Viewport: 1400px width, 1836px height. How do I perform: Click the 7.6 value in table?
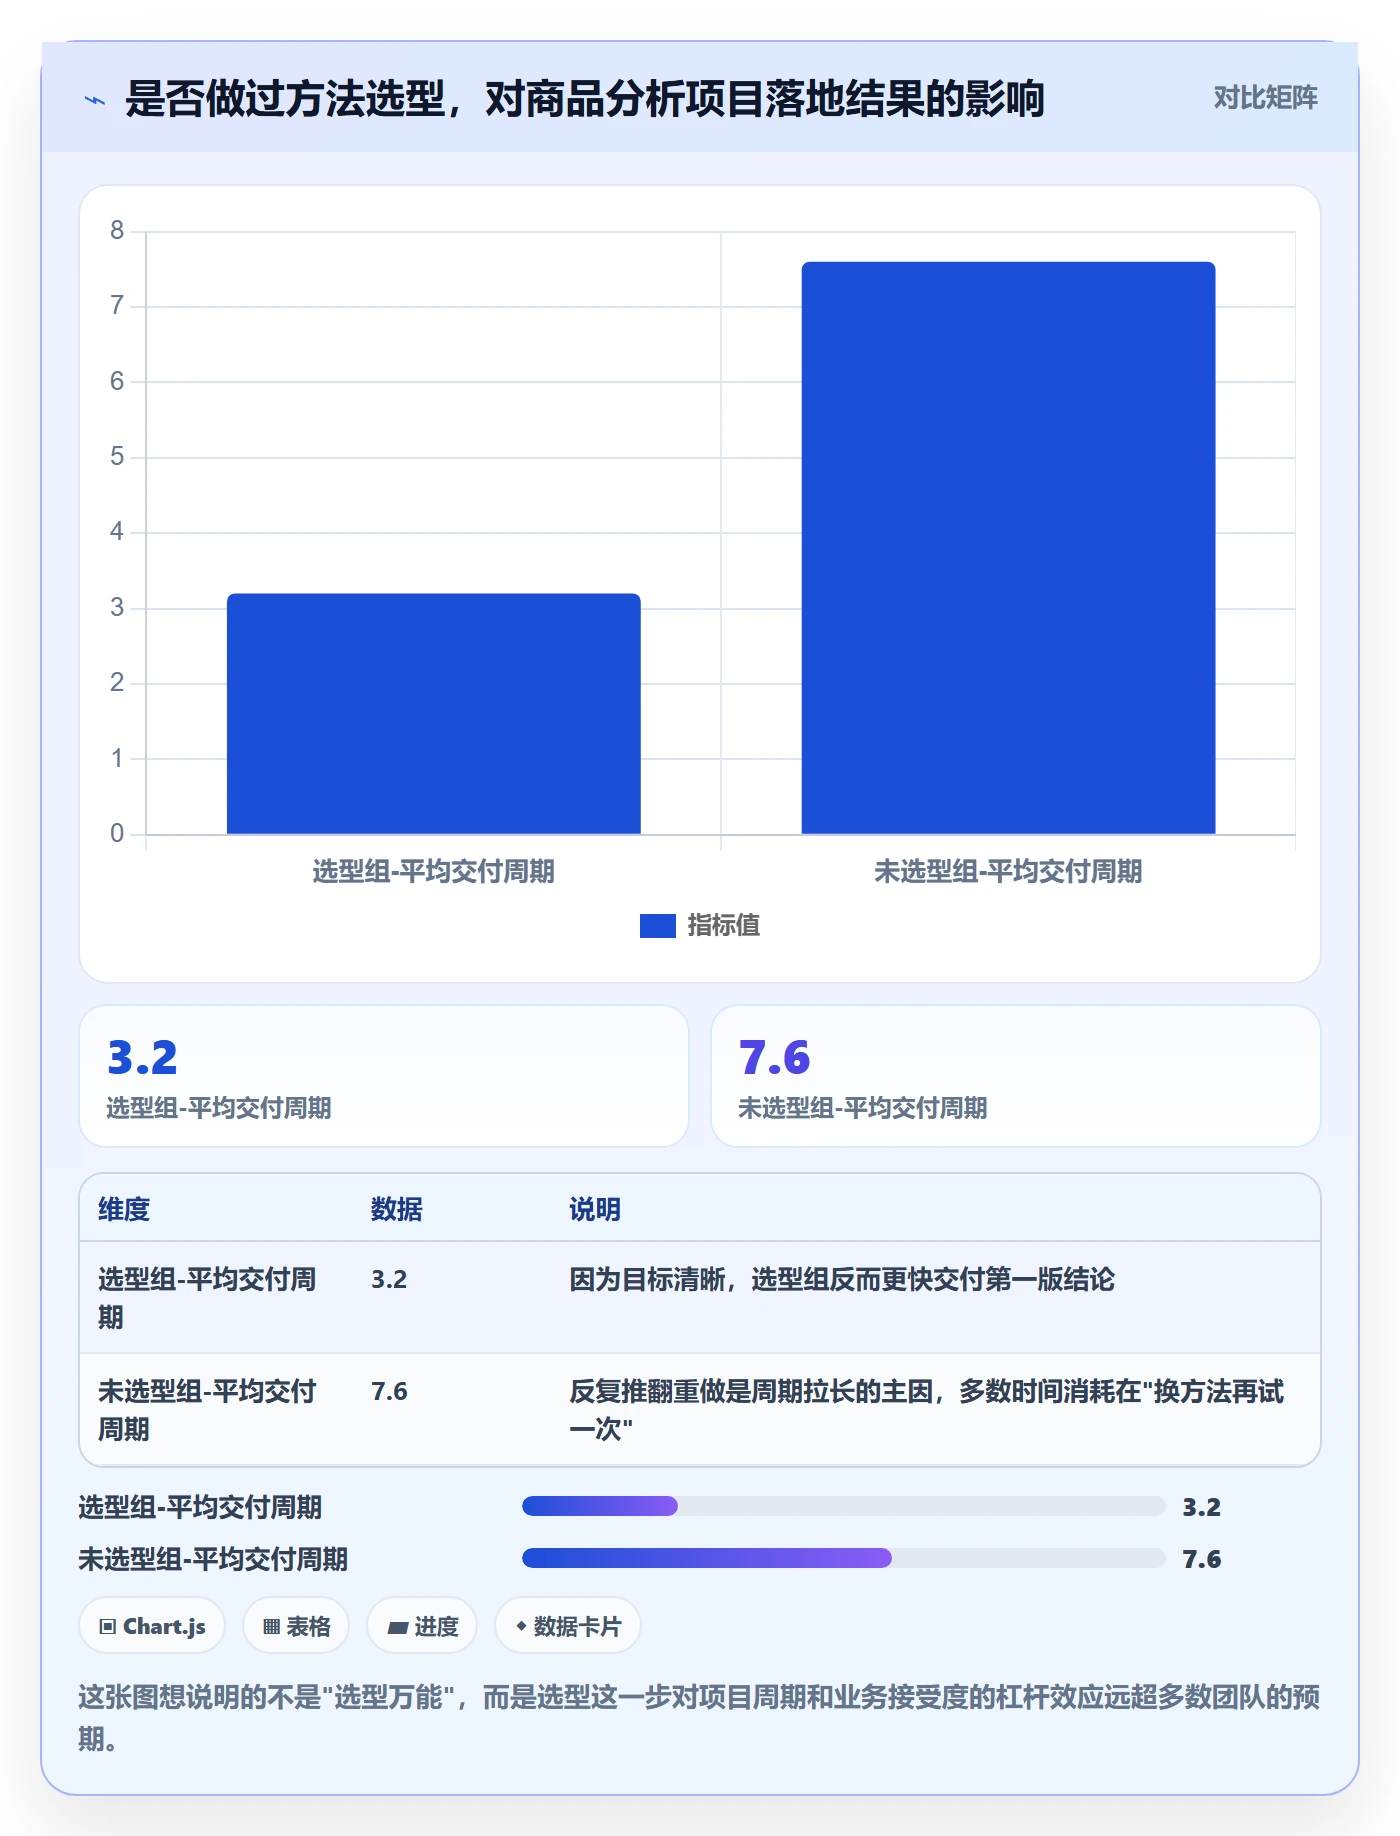coord(389,1391)
